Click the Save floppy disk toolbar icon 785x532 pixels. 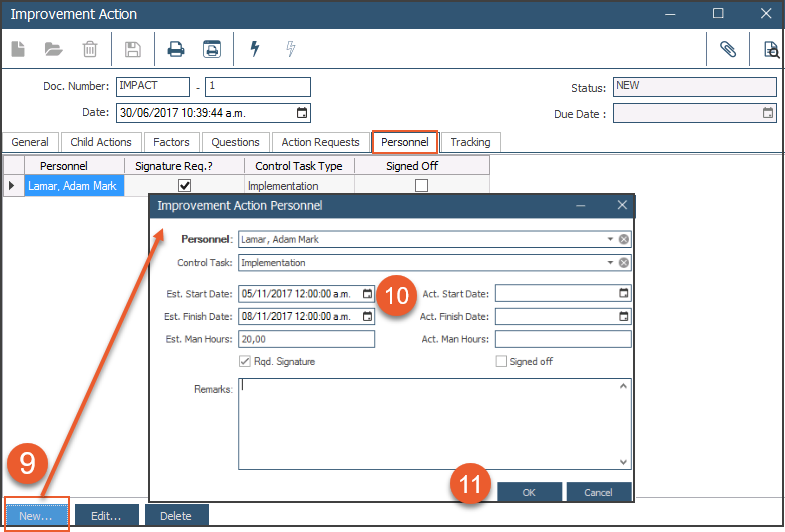click(x=133, y=49)
